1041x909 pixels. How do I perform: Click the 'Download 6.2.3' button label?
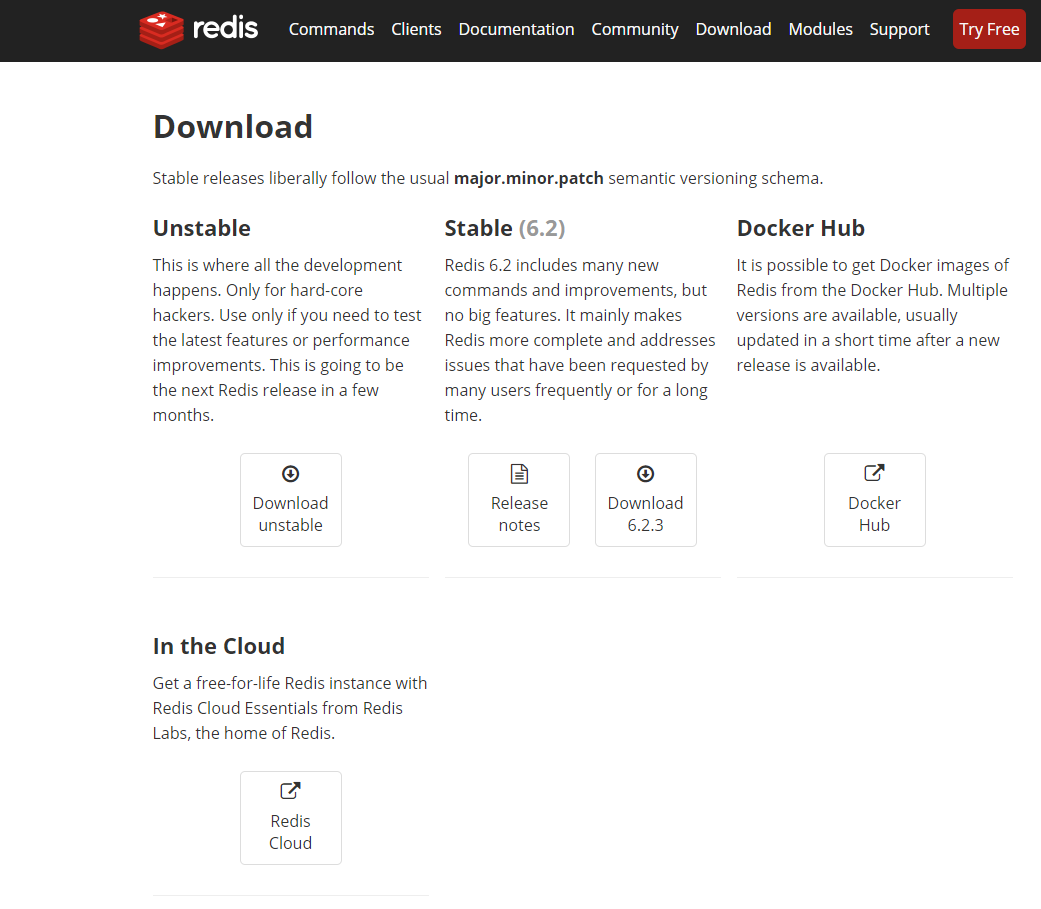tap(646, 514)
